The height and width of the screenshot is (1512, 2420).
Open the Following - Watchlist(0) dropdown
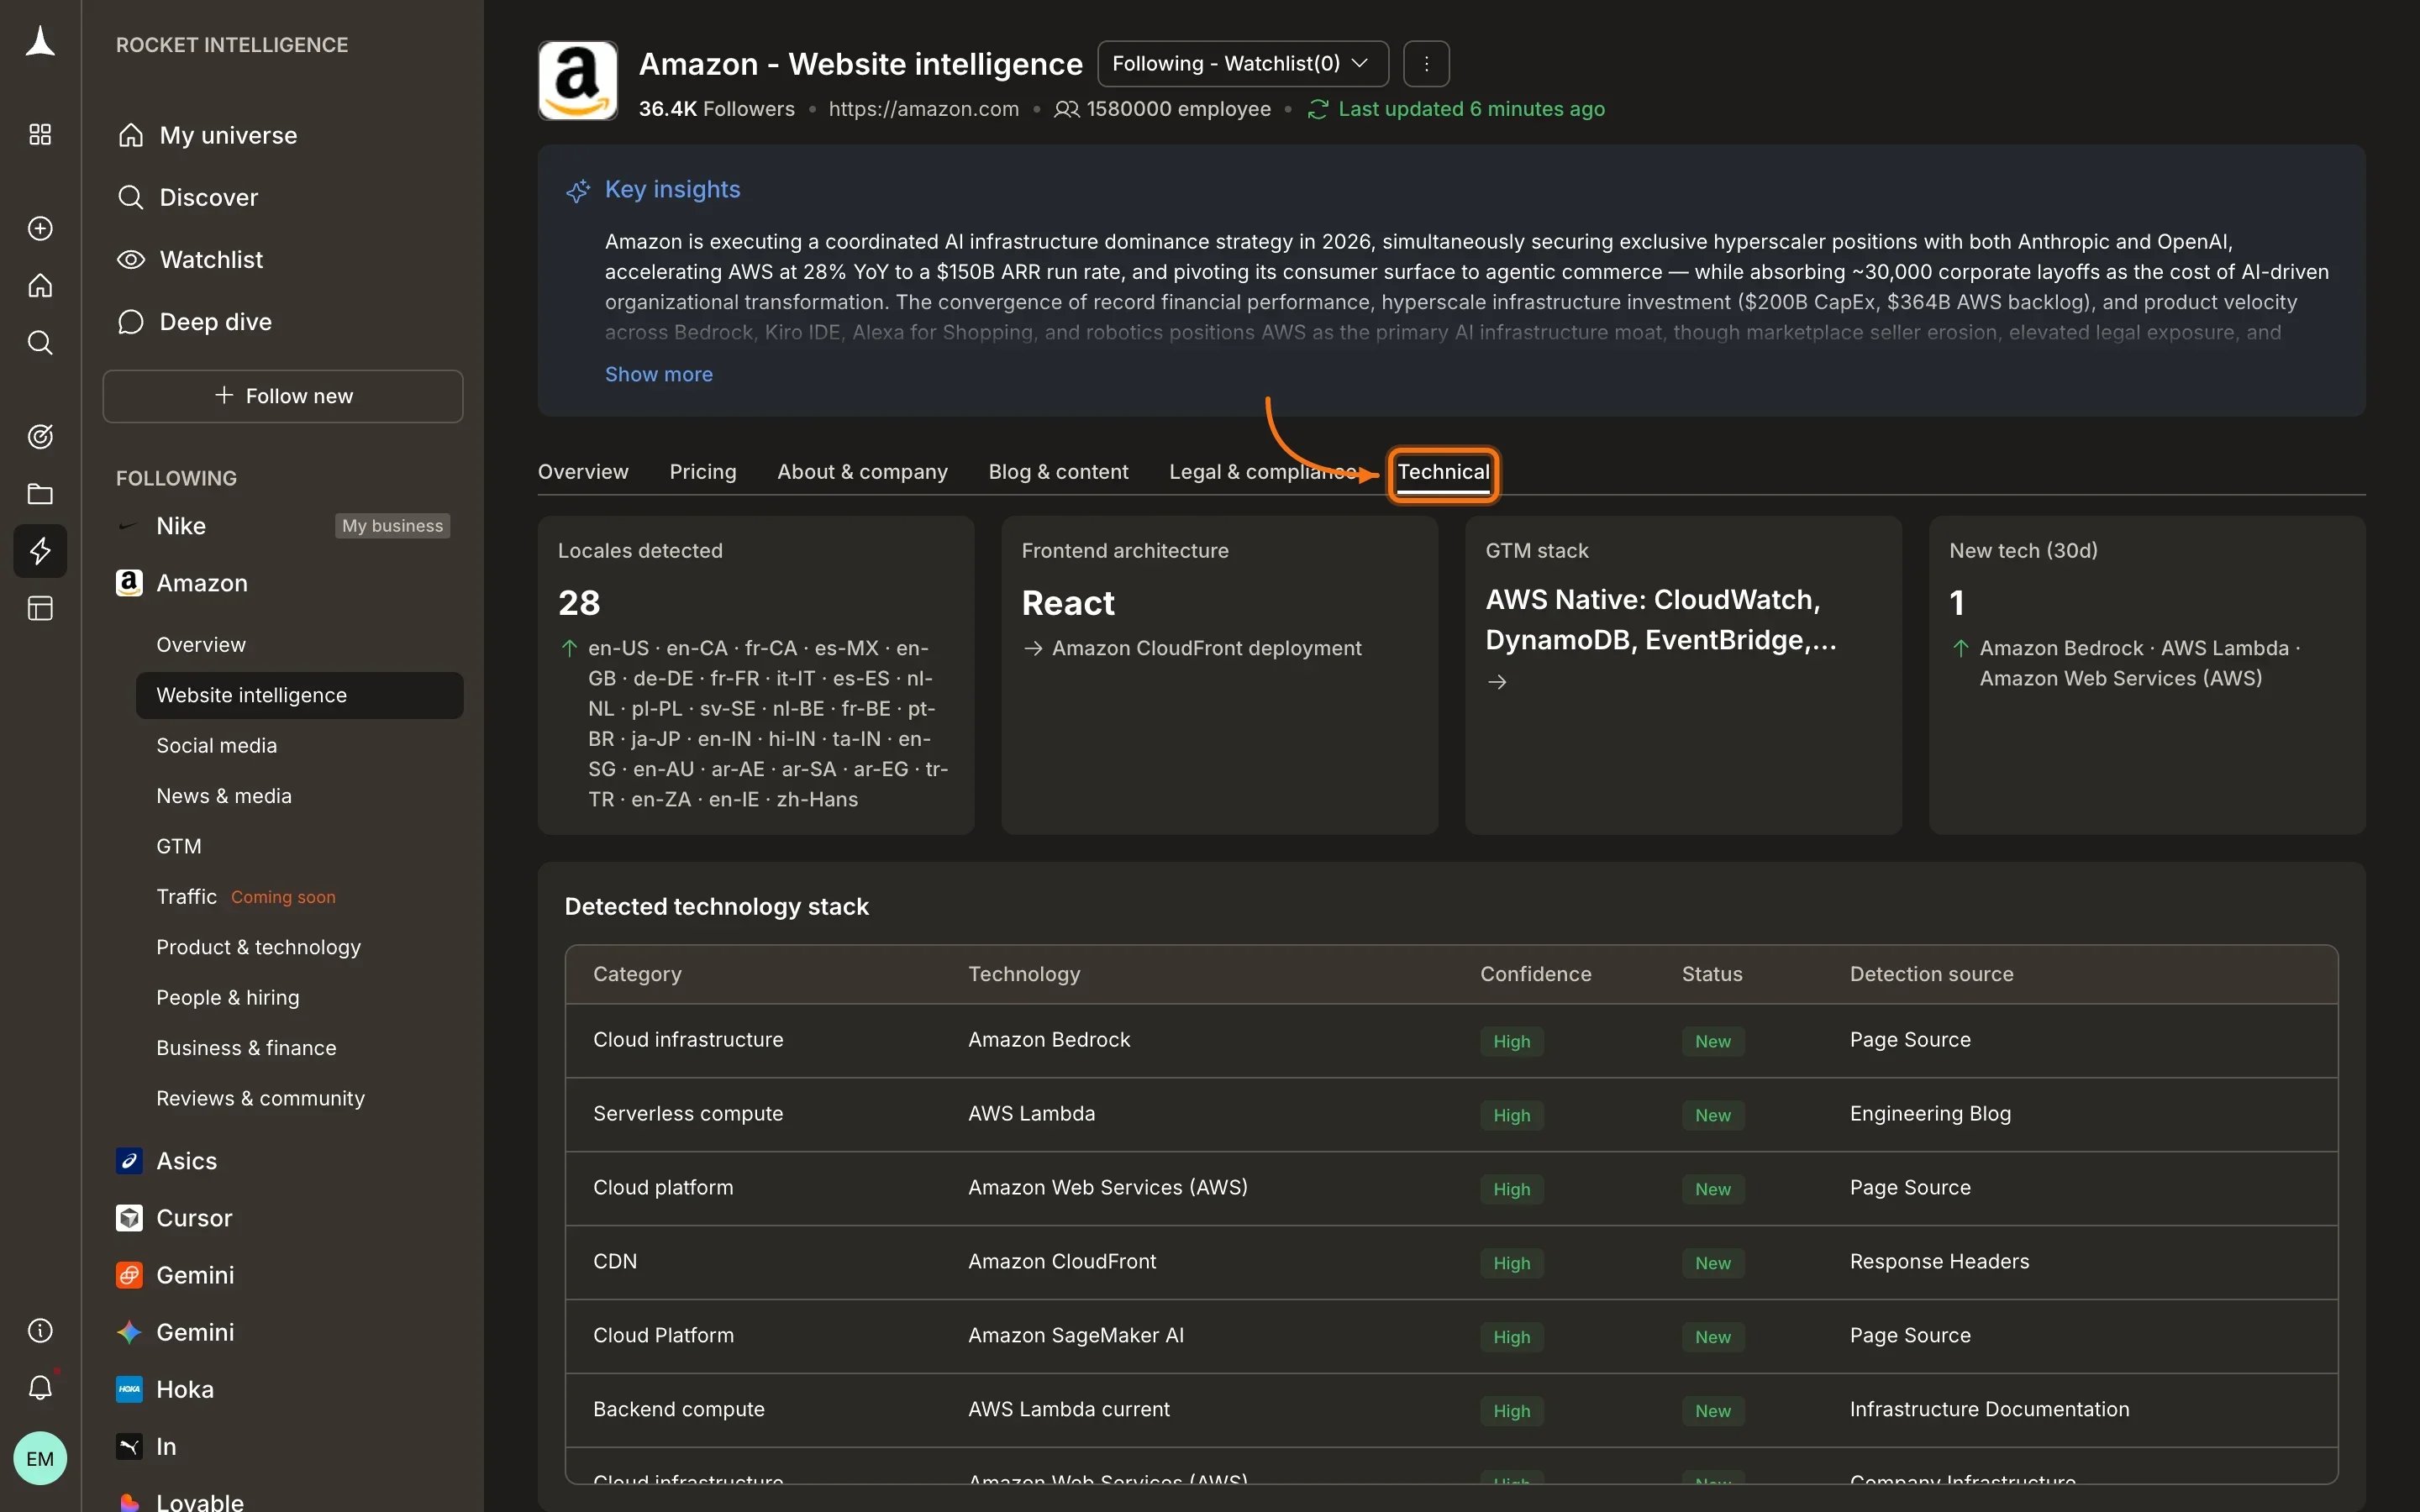(1243, 64)
